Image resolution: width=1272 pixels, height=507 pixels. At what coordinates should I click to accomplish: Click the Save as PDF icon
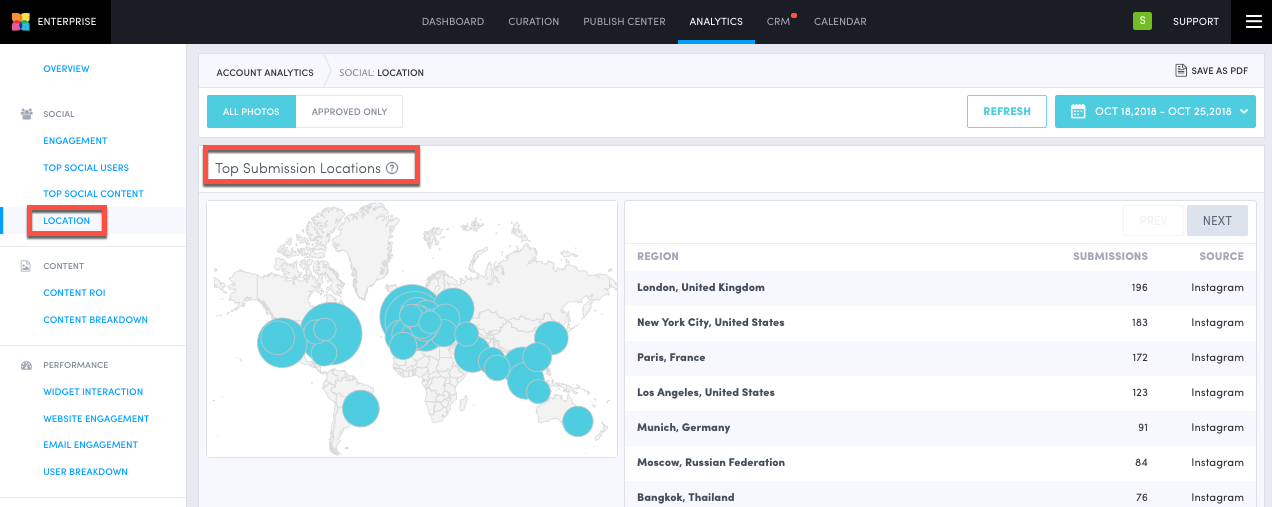tap(1181, 71)
